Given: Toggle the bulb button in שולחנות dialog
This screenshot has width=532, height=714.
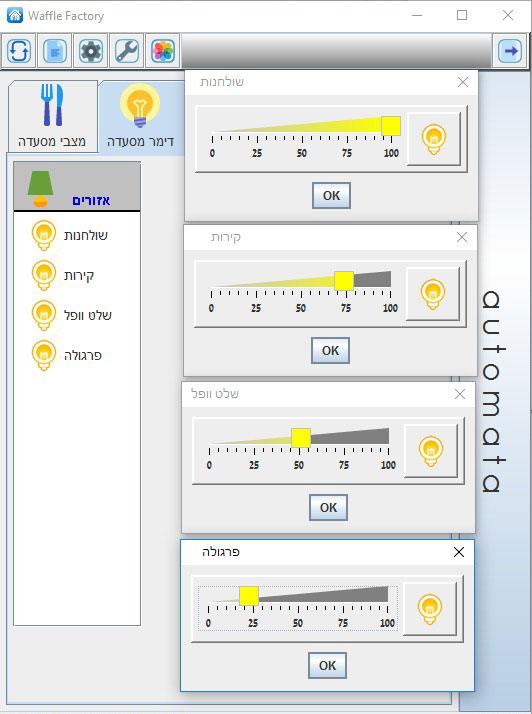Looking at the screenshot, I should pos(434,139).
